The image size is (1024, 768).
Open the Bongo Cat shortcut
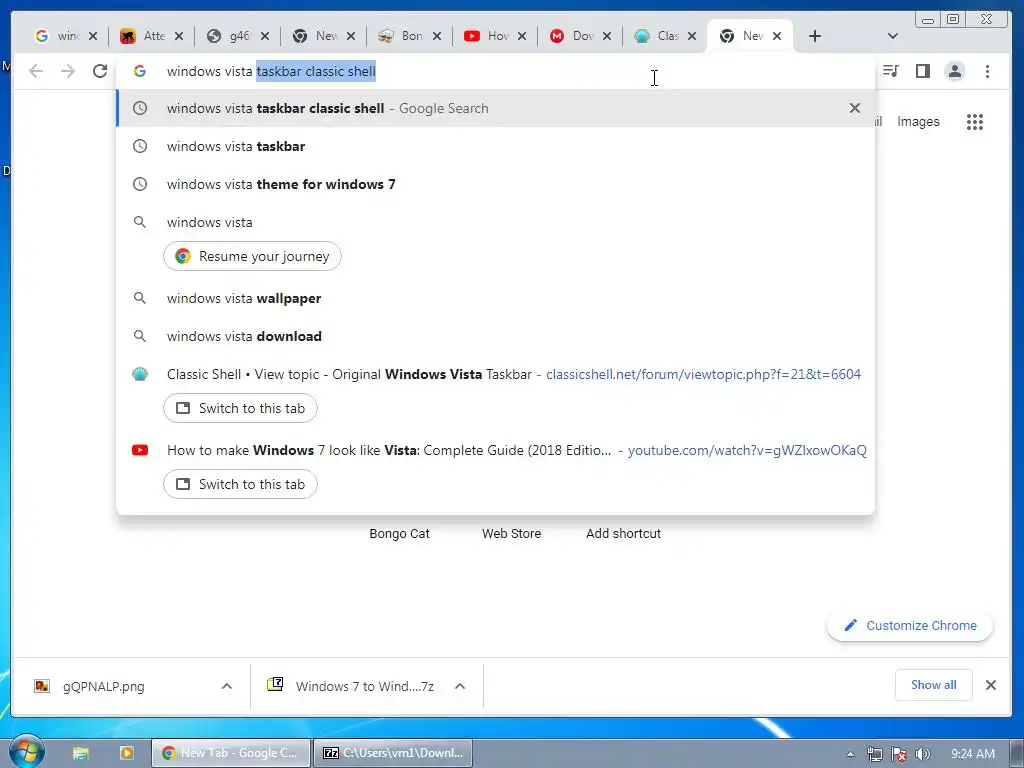coord(399,533)
